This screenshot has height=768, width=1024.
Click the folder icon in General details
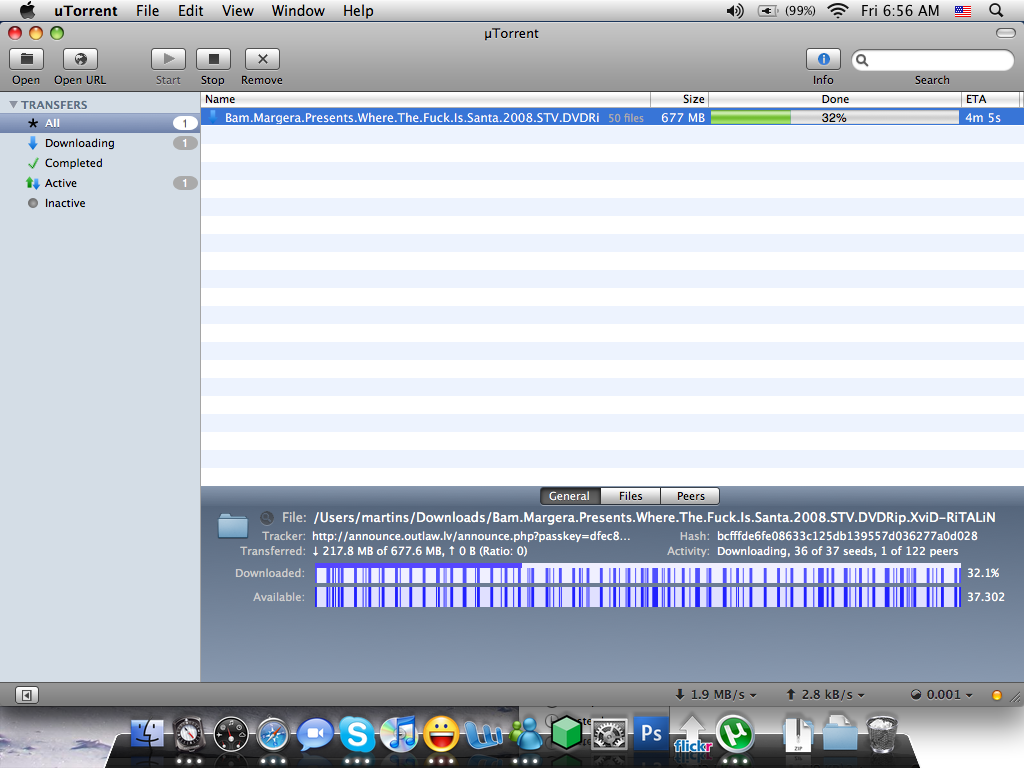click(233, 525)
